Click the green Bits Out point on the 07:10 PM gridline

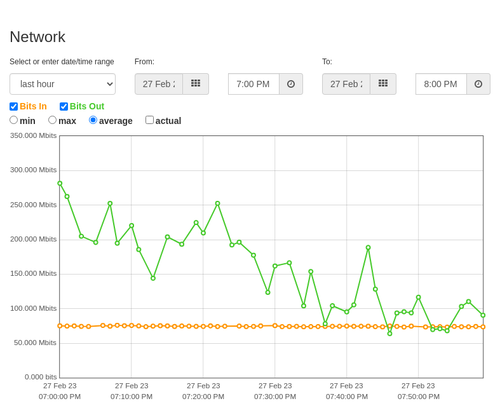click(x=132, y=226)
